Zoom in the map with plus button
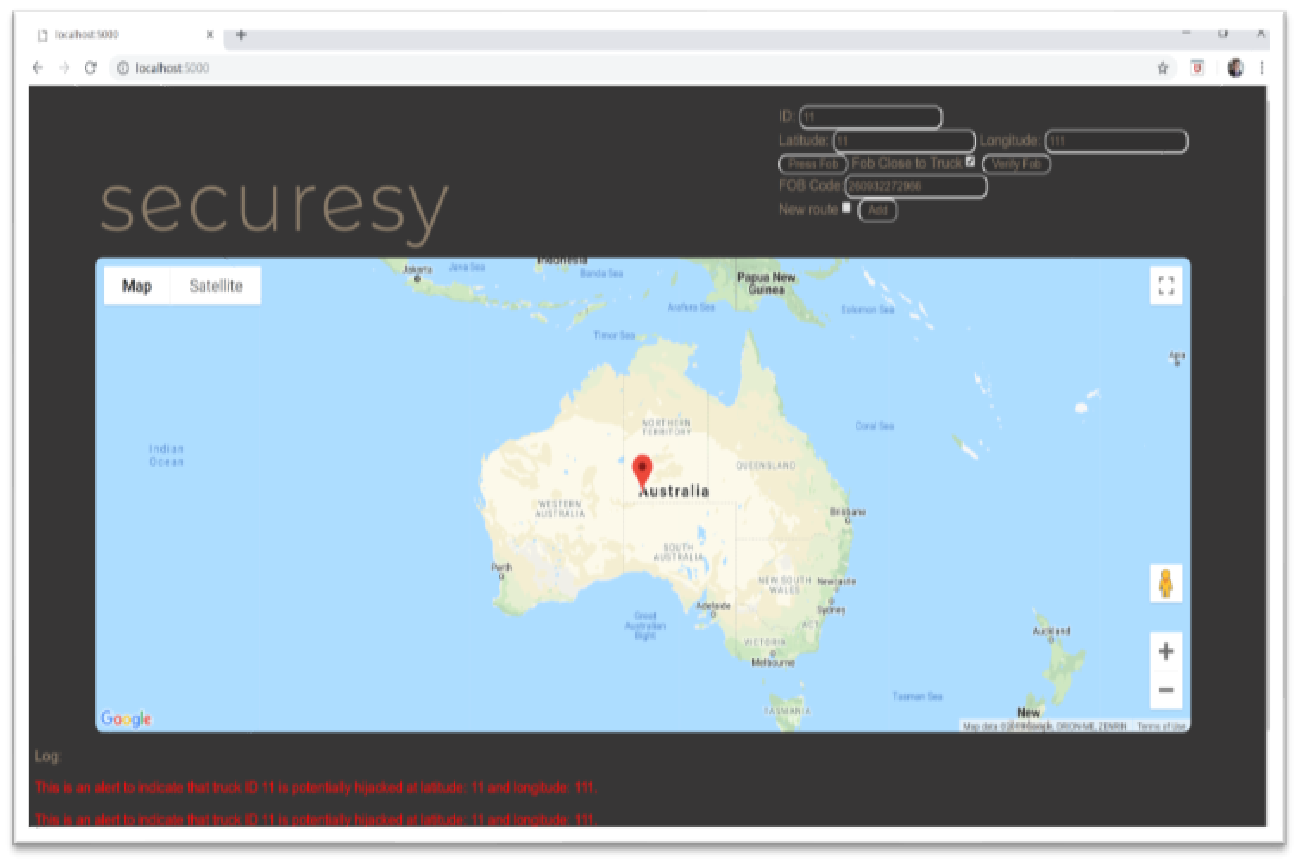The height and width of the screenshot is (864, 1296). pyautogui.click(x=1166, y=652)
